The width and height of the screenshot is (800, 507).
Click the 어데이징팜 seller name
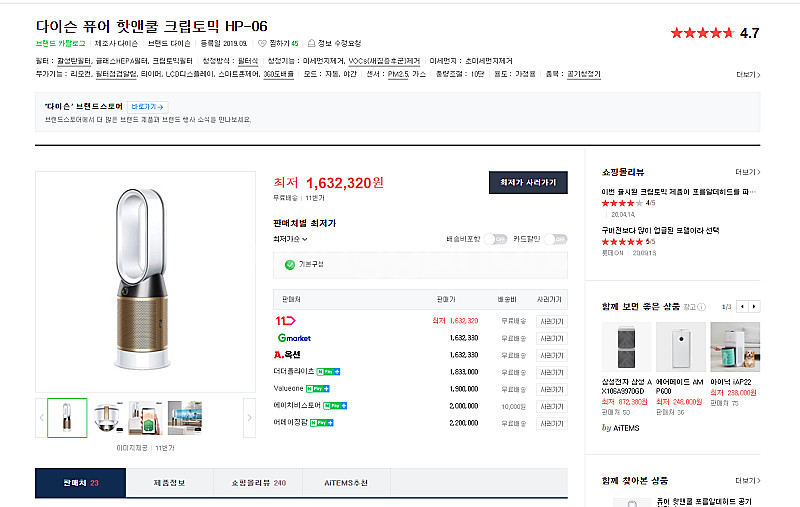click(x=290, y=423)
